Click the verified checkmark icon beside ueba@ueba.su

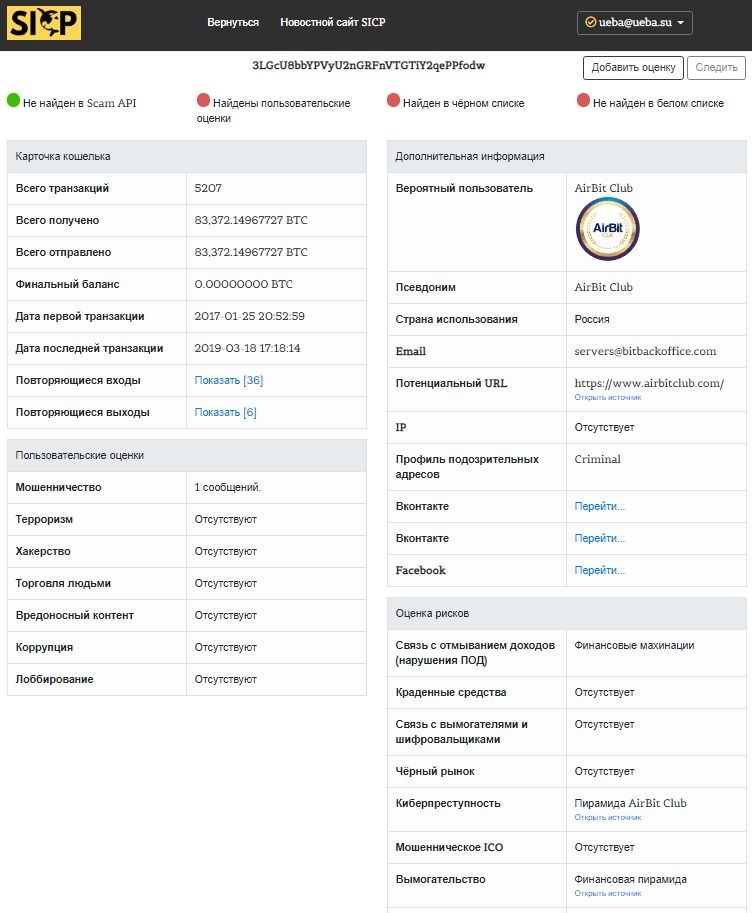click(590, 23)
